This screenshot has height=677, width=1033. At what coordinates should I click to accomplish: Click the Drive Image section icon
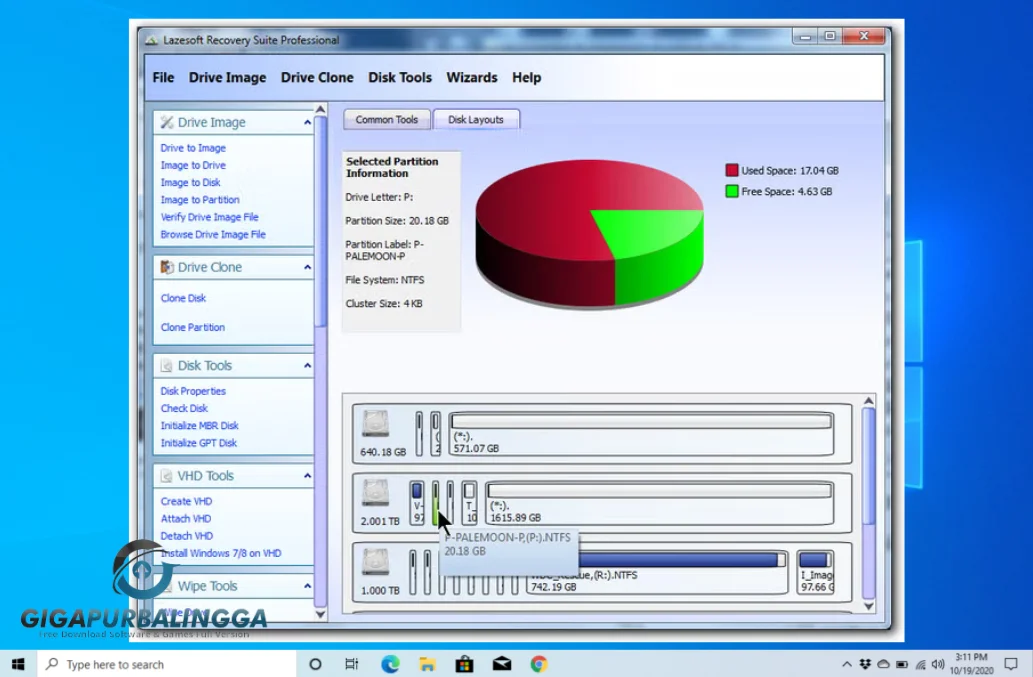167,122
